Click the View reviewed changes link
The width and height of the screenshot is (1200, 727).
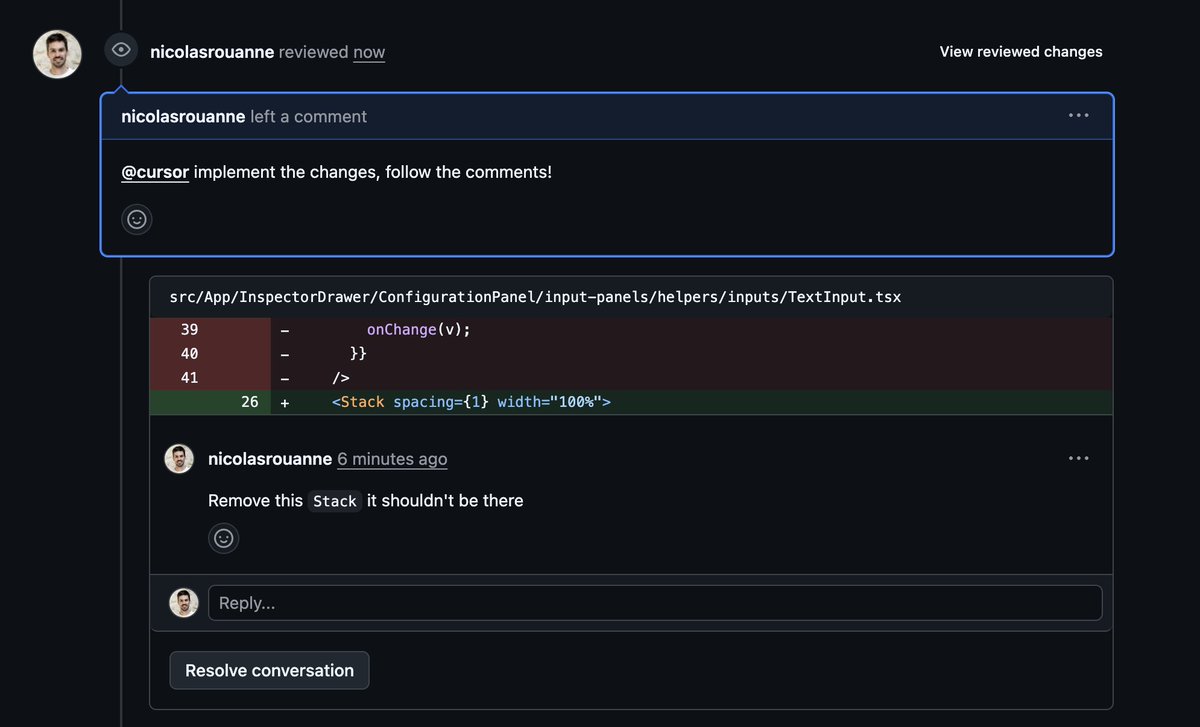[x=1020, y=51]
